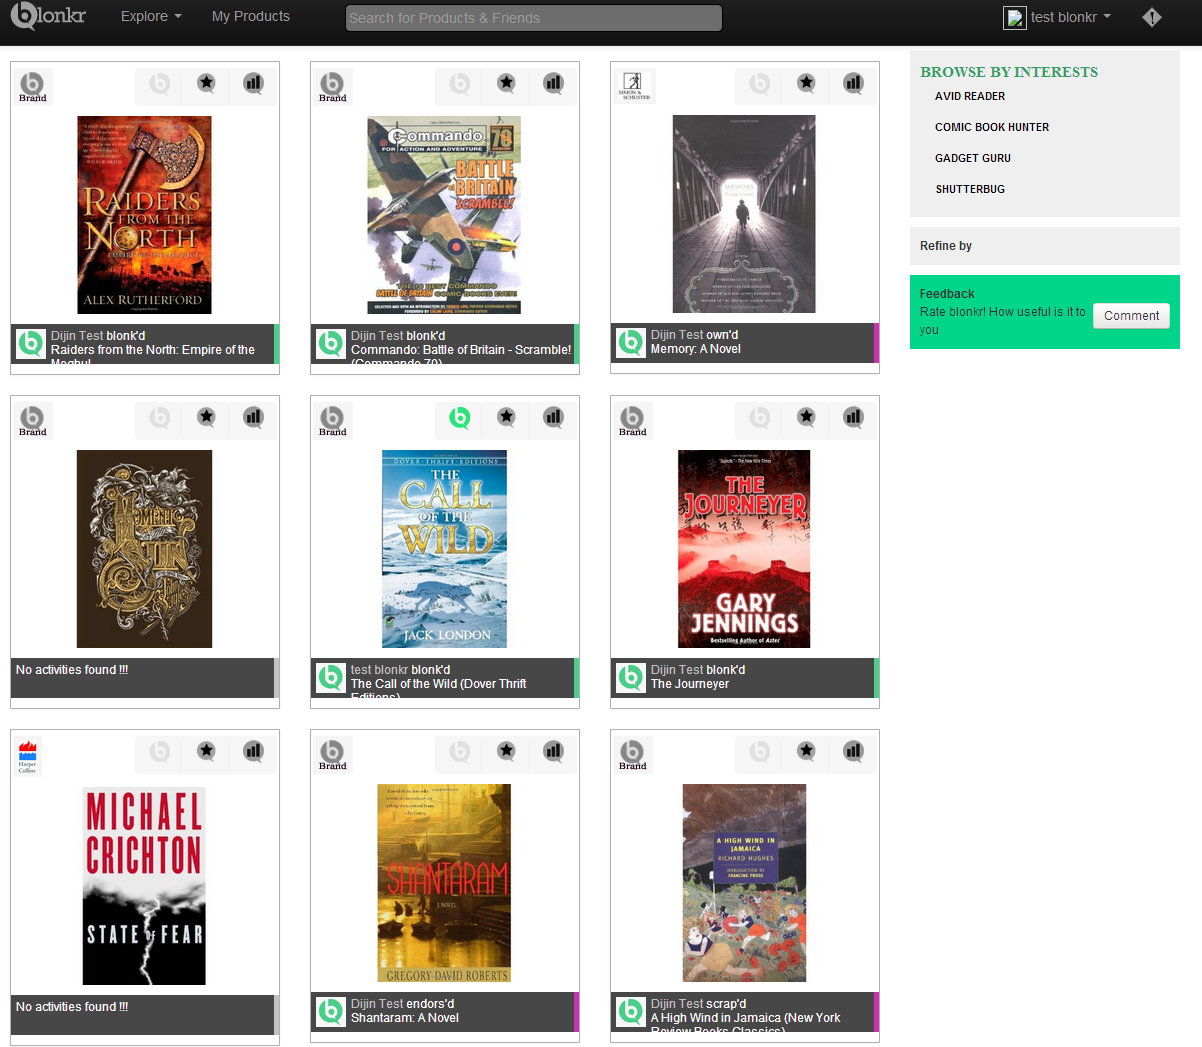Open 'test blonkr' user link on Call of the Wild
Screen dimensions: 1202x1047
(x=379, y=670)
